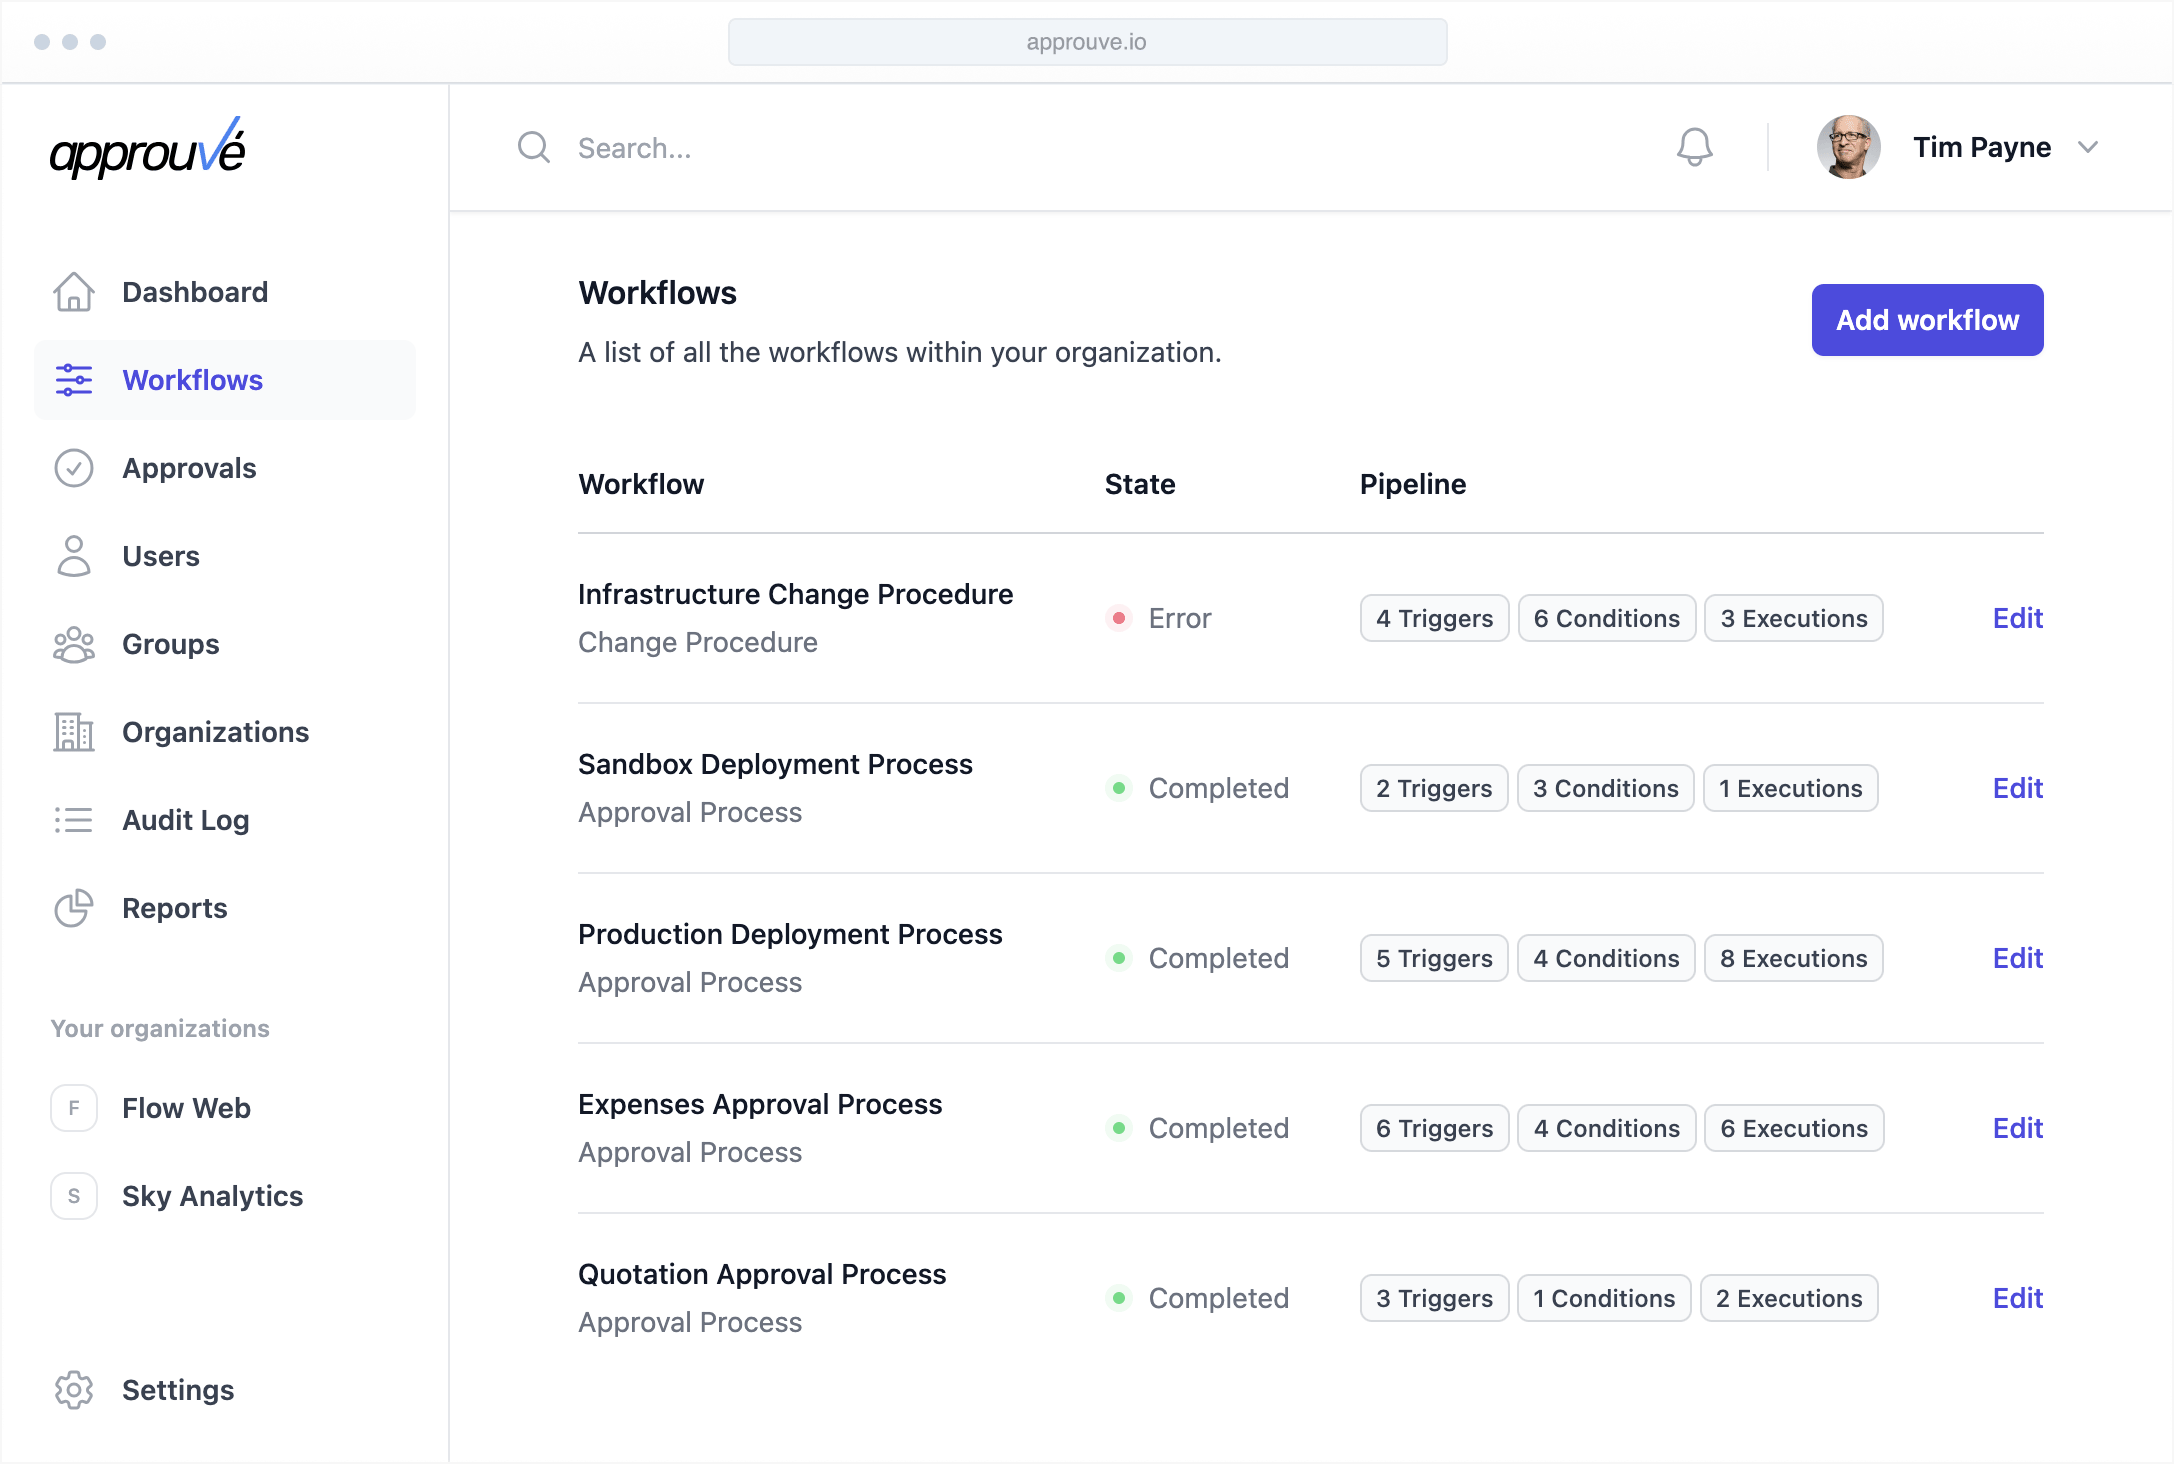The width and height of the screenshot is (2174, 1464).
Task: Click the Audit Log list icon
Action: (x=74, y=820)
